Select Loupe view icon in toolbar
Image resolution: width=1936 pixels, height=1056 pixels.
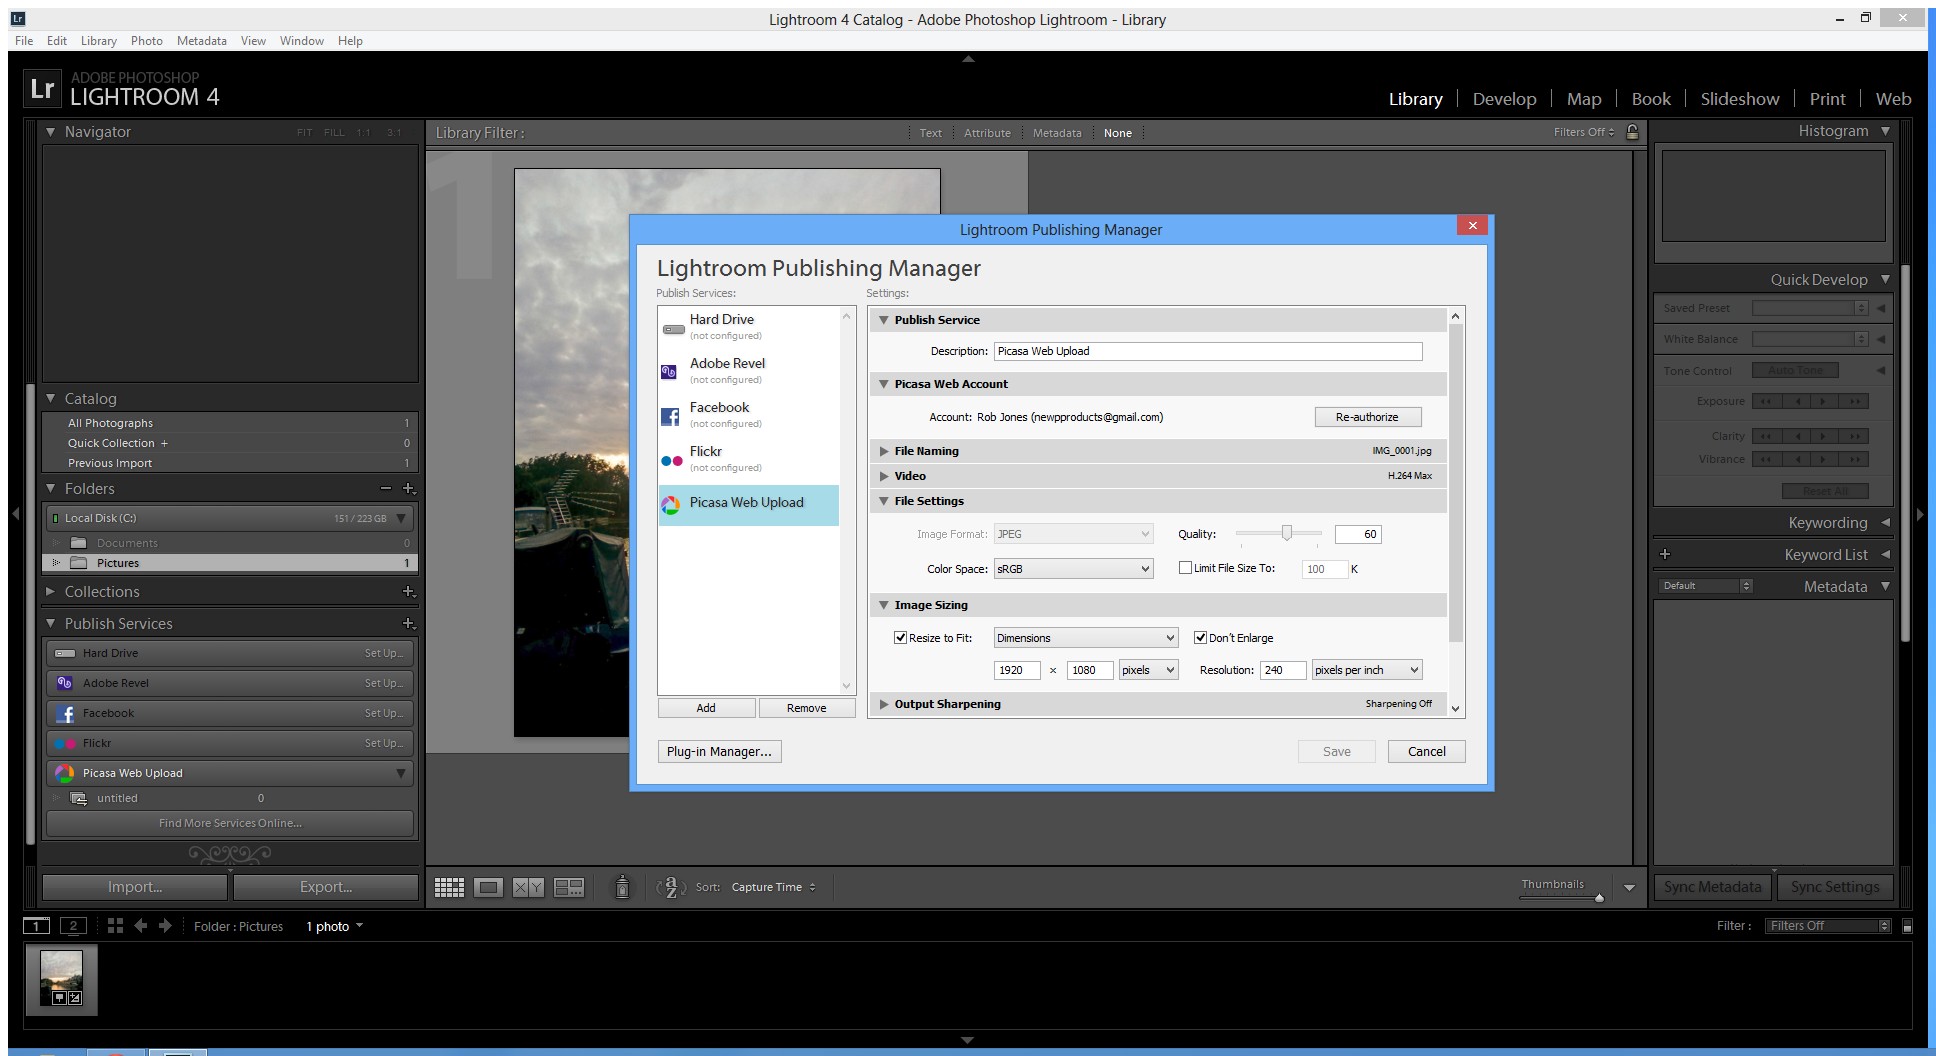pos(488,887)
